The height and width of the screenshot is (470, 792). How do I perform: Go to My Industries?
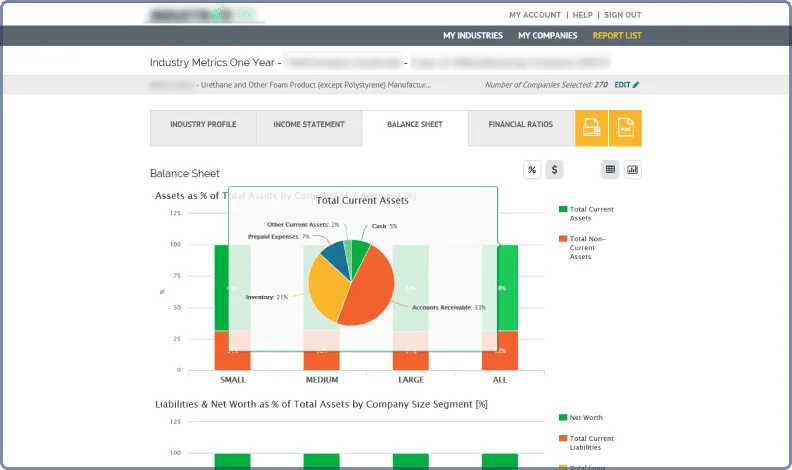[473, 35]
